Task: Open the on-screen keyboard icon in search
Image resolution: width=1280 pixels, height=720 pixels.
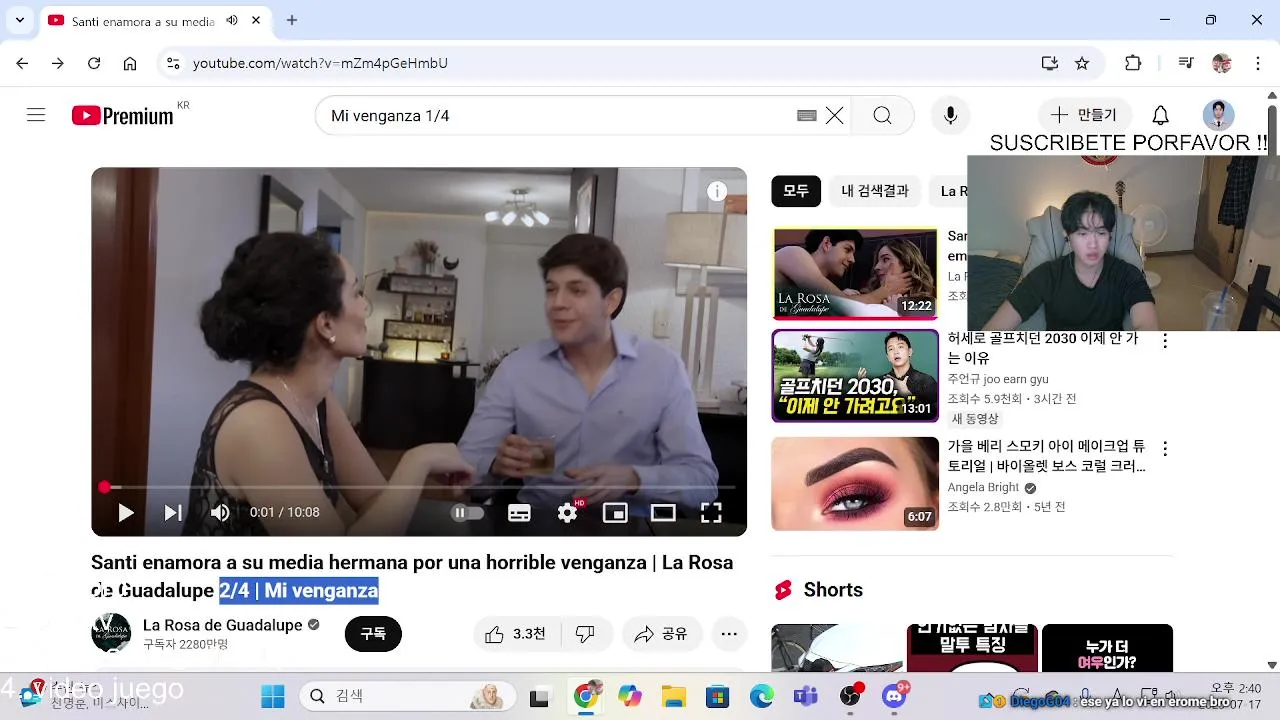Action: (807, 116)
